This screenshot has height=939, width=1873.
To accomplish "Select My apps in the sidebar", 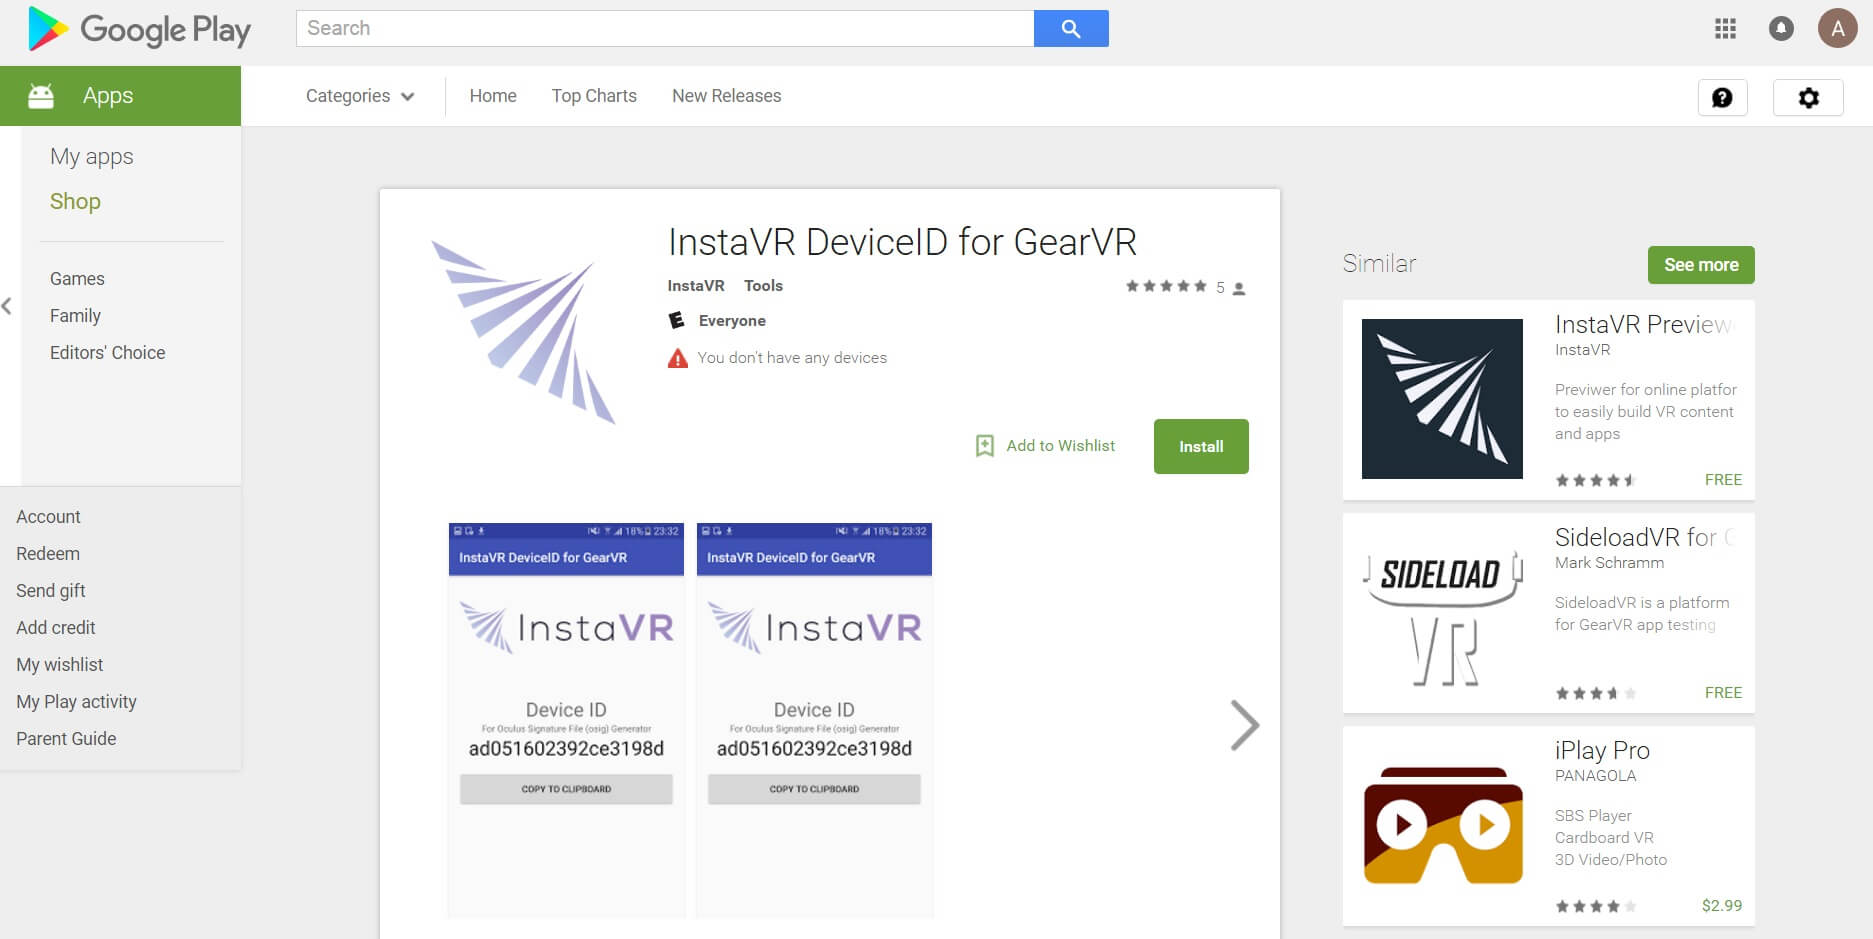I will pos(92,157).
